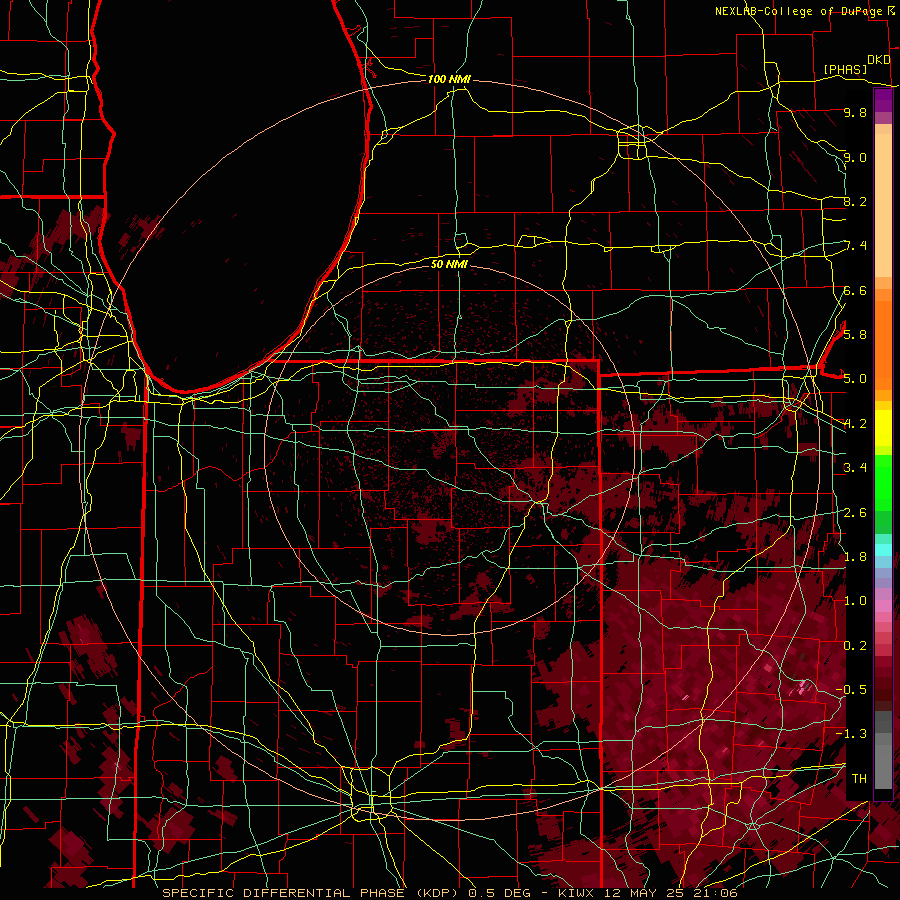Click the [PHAS] label near the legend
Viewport: 900px width, 900px height.
pos(845,69)
